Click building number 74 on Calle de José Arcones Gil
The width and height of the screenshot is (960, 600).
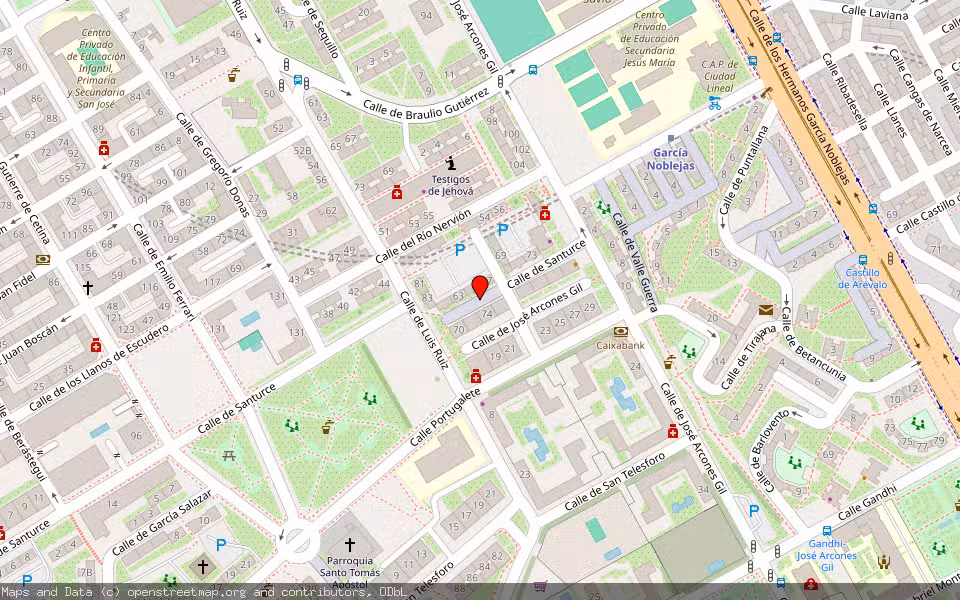click(488, 313)
